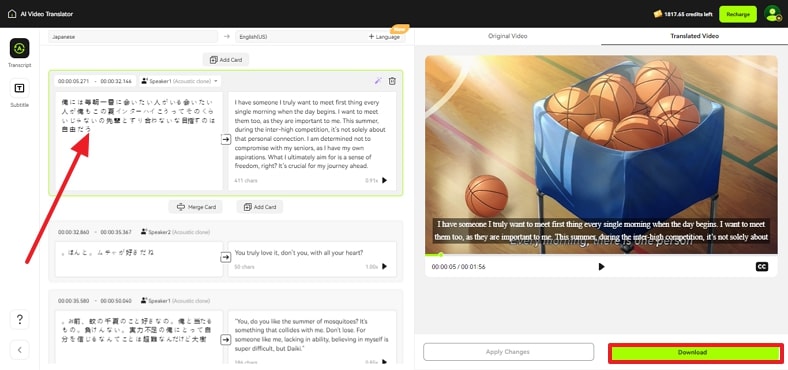Switch to the Original Video tab
Viewport: 788px width, 370px height.
coord(508,36)
